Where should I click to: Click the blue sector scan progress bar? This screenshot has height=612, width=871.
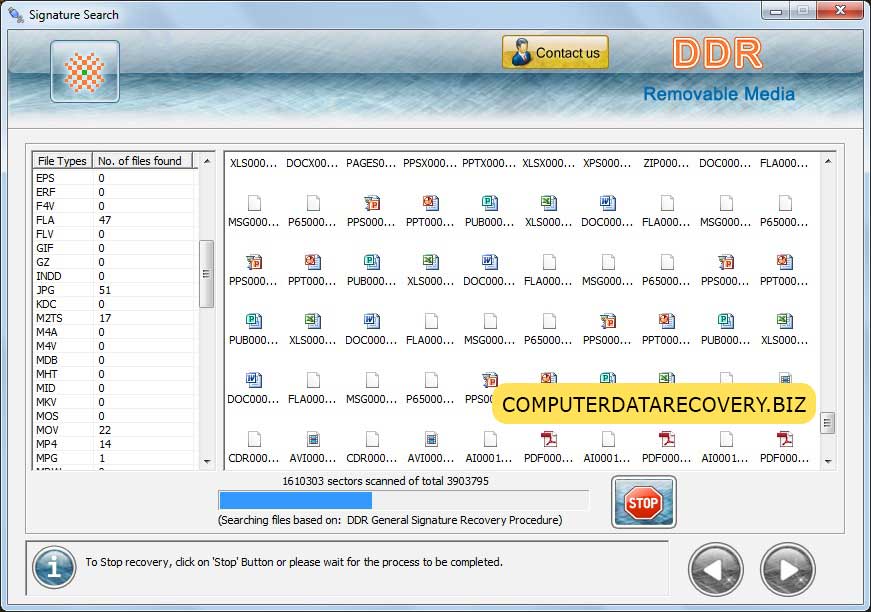pos(404,500)
